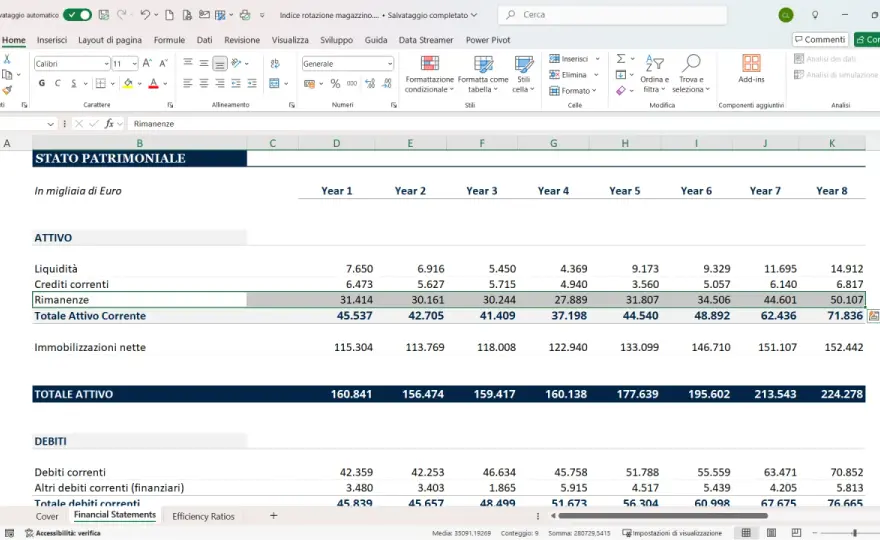Screen dimensions: 880x540
Task: Click in the Cerca search field
Action: [612, 15]
